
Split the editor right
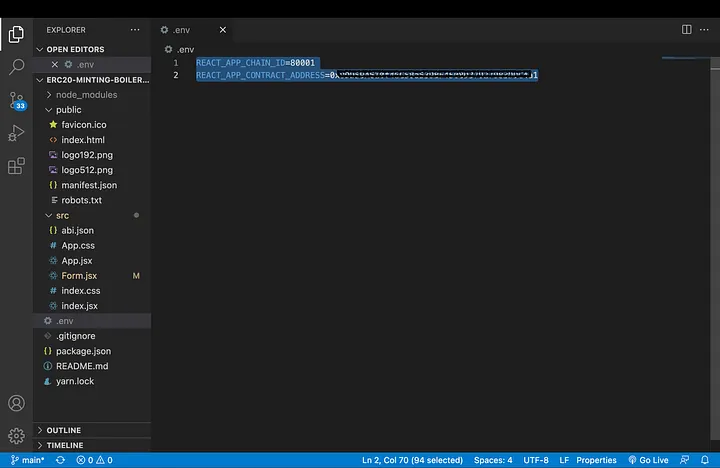pos(687,30)
